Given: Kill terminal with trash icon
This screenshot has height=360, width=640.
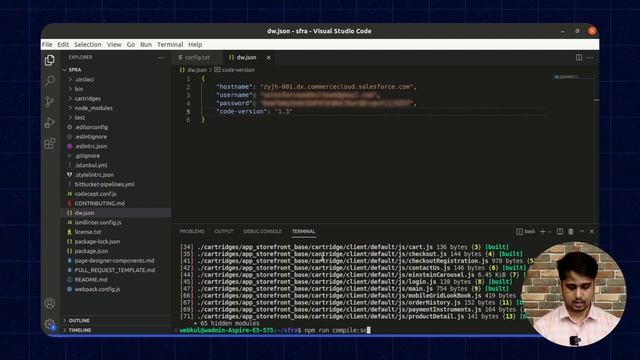Looking at the screenshot, I should tap(571, 231).
